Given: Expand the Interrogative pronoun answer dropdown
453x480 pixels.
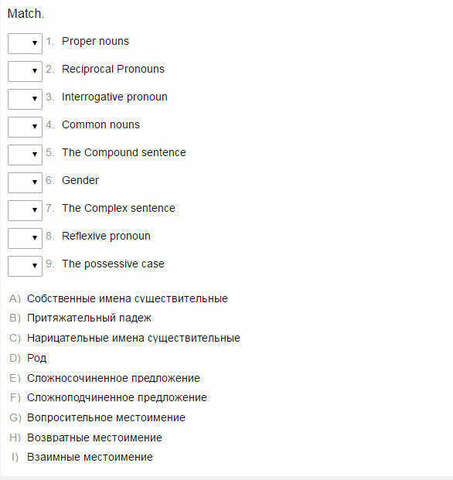Looking at the screenshot, I should [x=25, y=99].
